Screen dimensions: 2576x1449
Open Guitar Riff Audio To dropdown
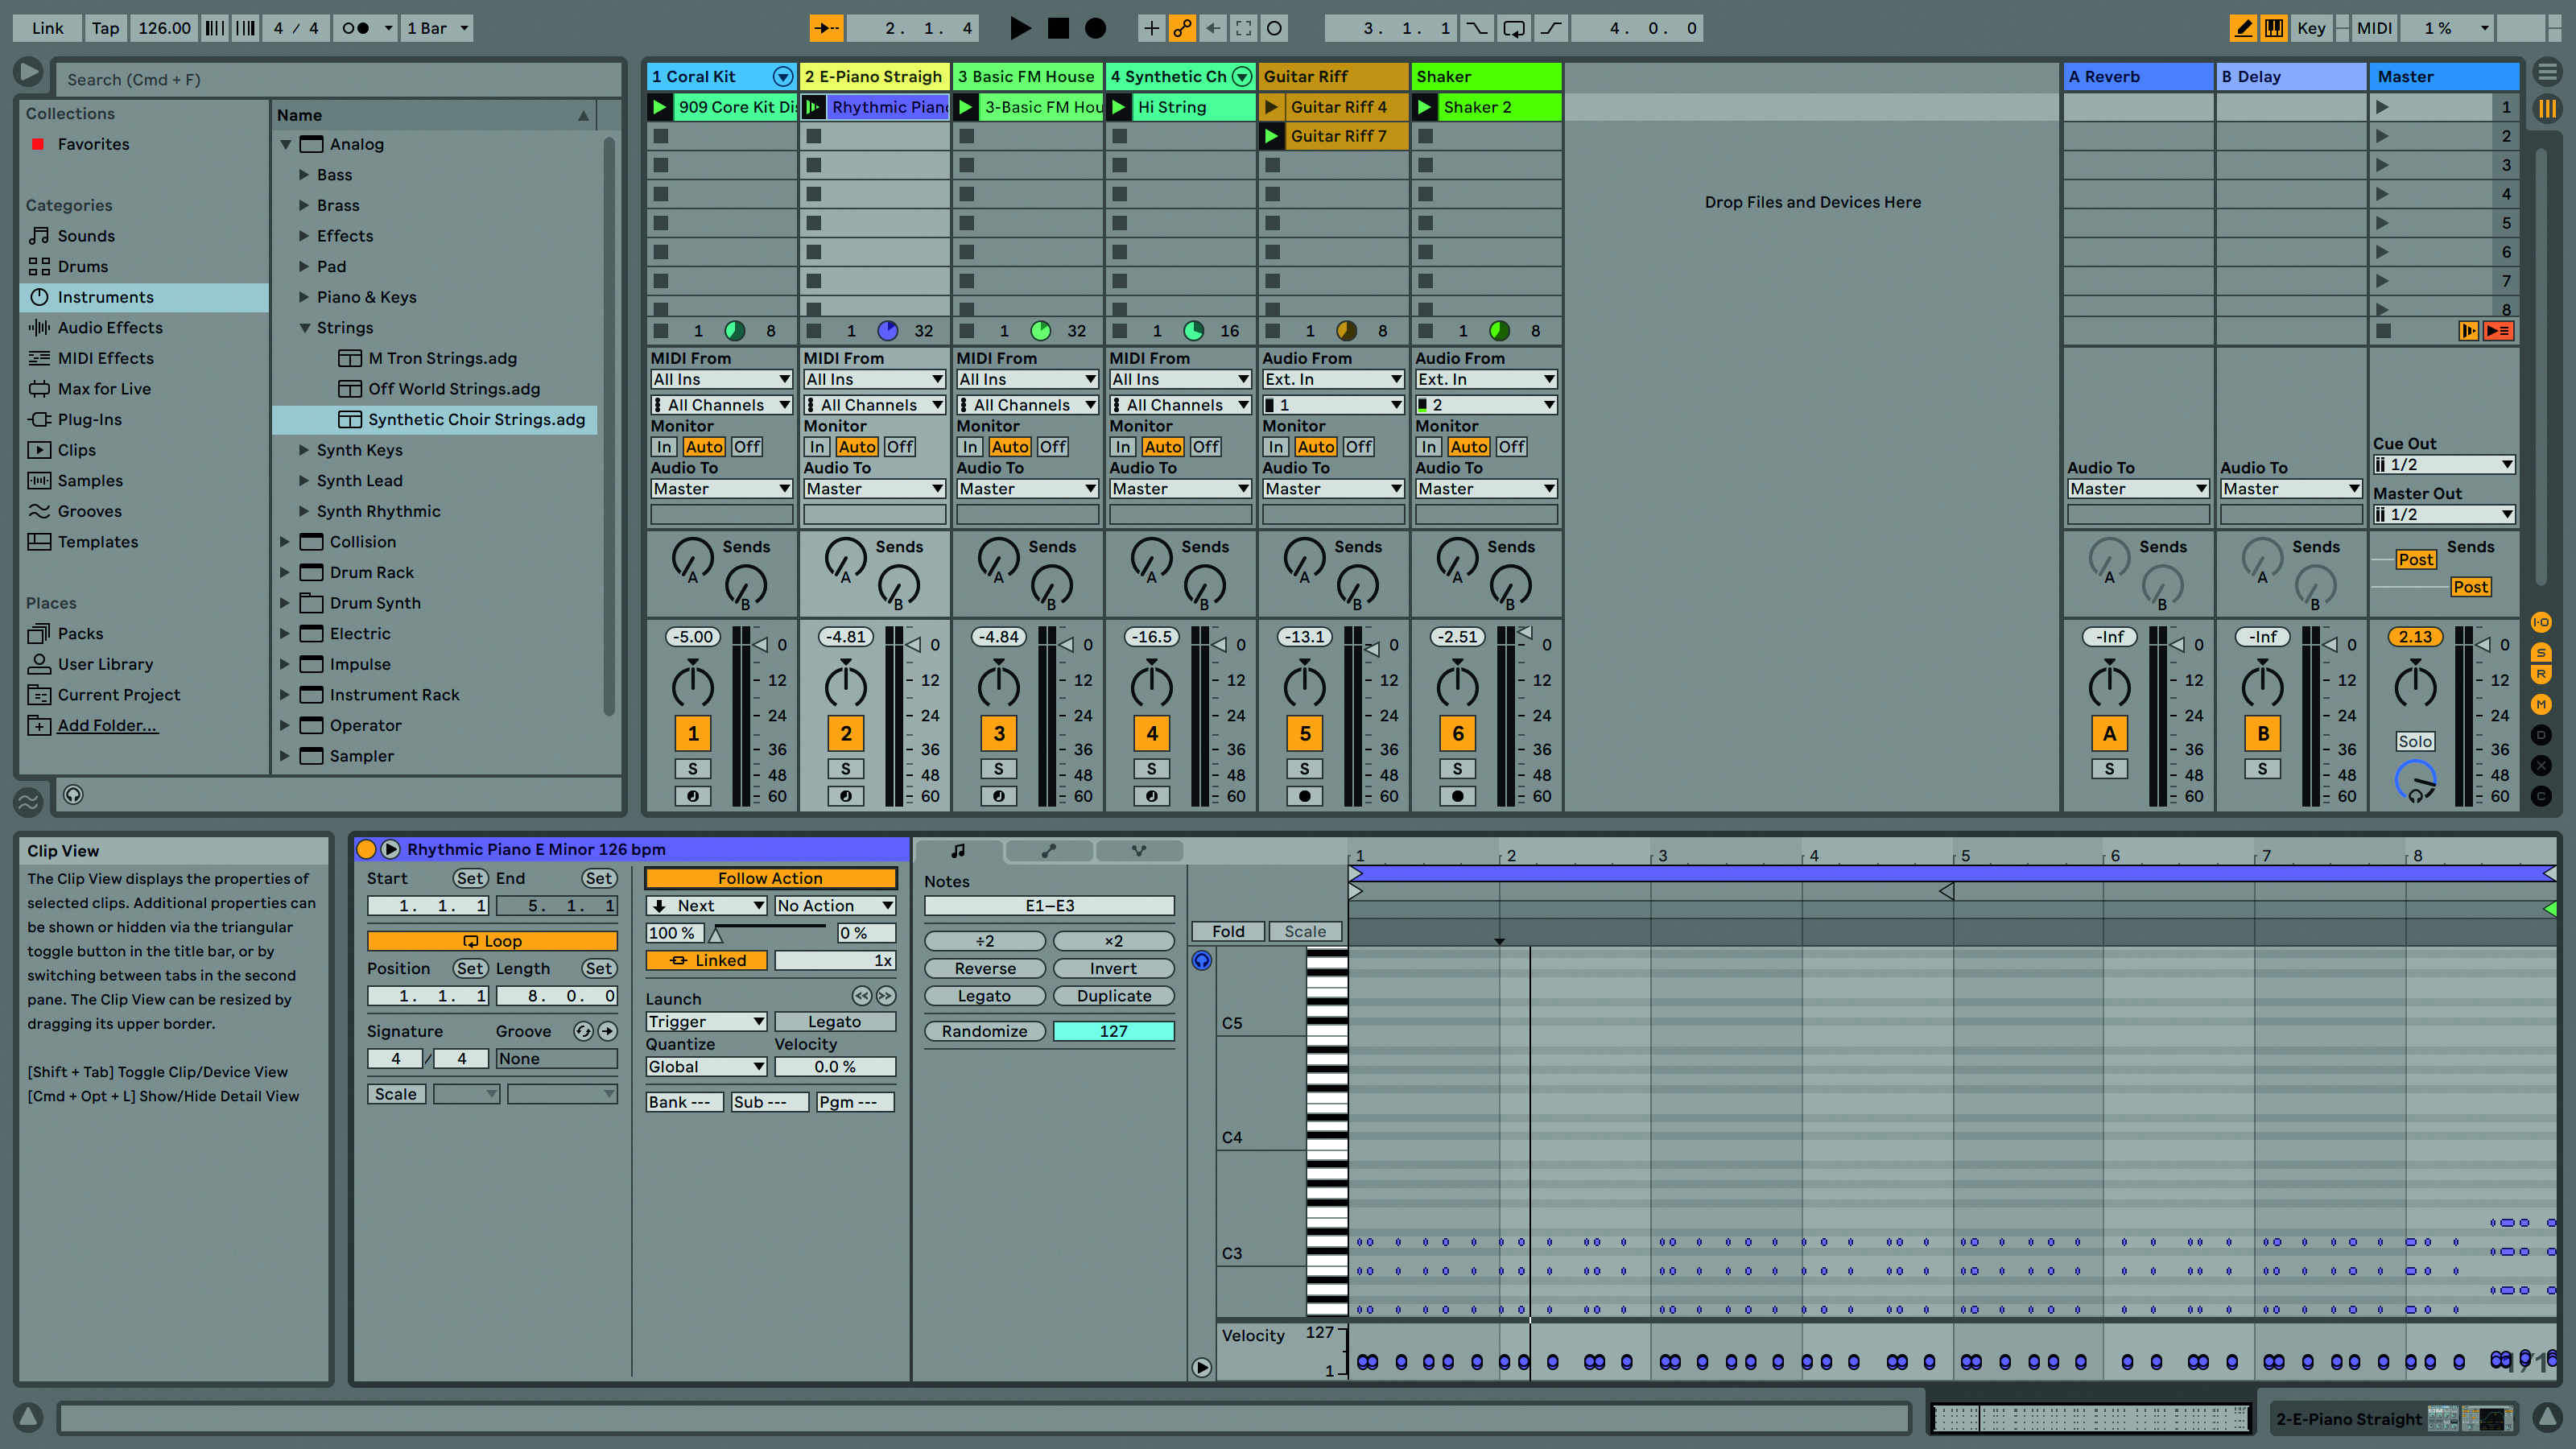[1333, 489]
